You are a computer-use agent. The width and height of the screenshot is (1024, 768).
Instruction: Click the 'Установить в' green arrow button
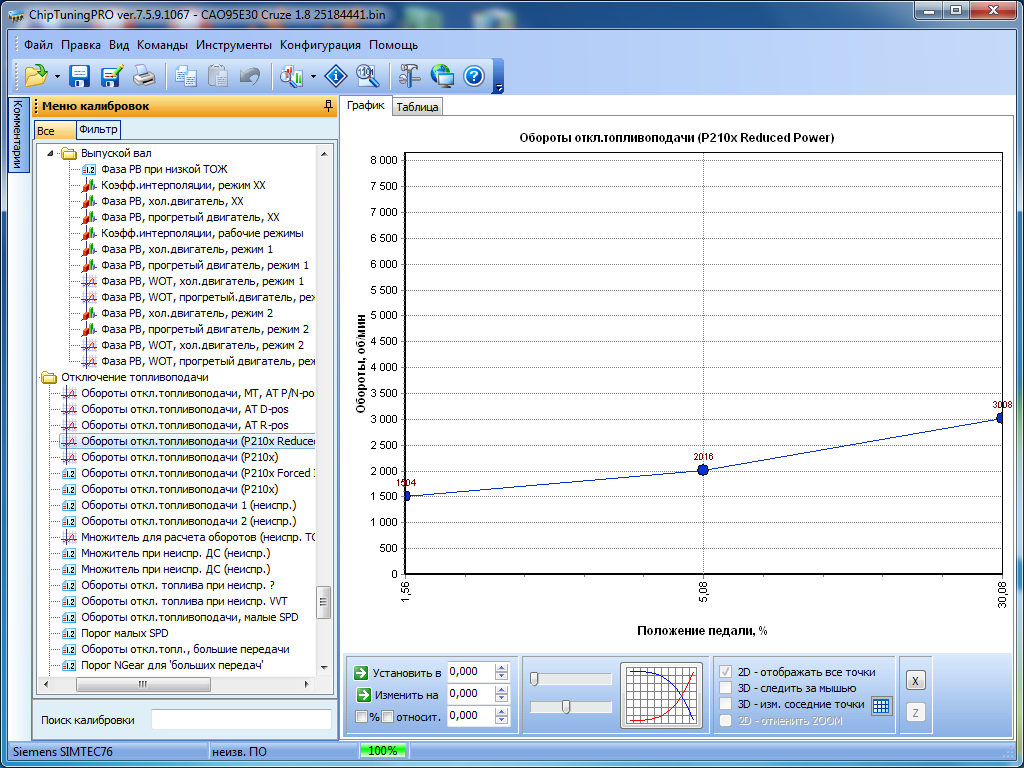[362, 673]
